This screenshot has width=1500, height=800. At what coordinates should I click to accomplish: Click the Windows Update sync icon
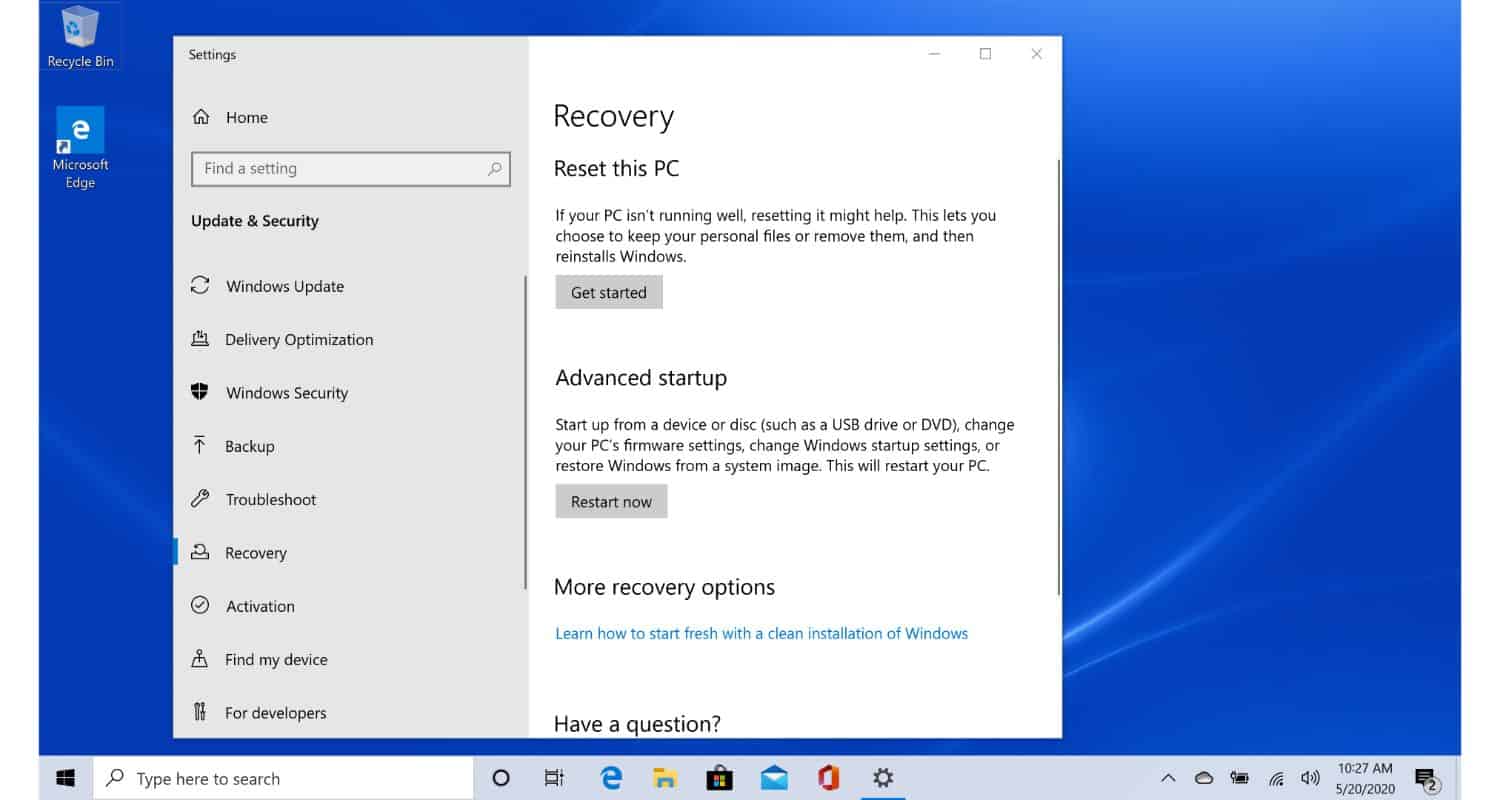[x=200, y=285]
